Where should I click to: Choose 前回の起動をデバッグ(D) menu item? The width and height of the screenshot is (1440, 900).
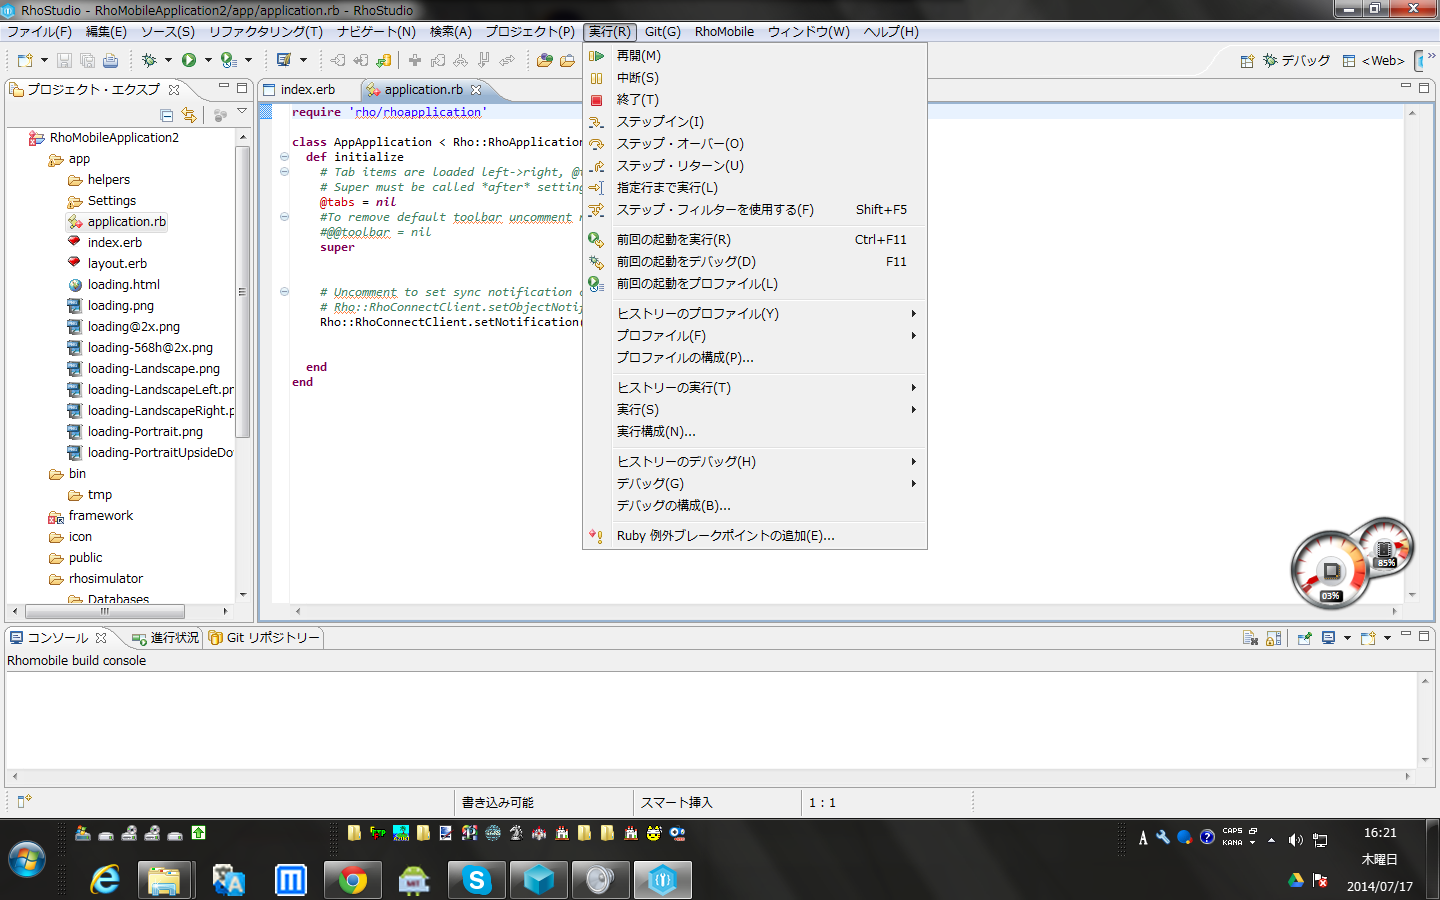(755, 262)
